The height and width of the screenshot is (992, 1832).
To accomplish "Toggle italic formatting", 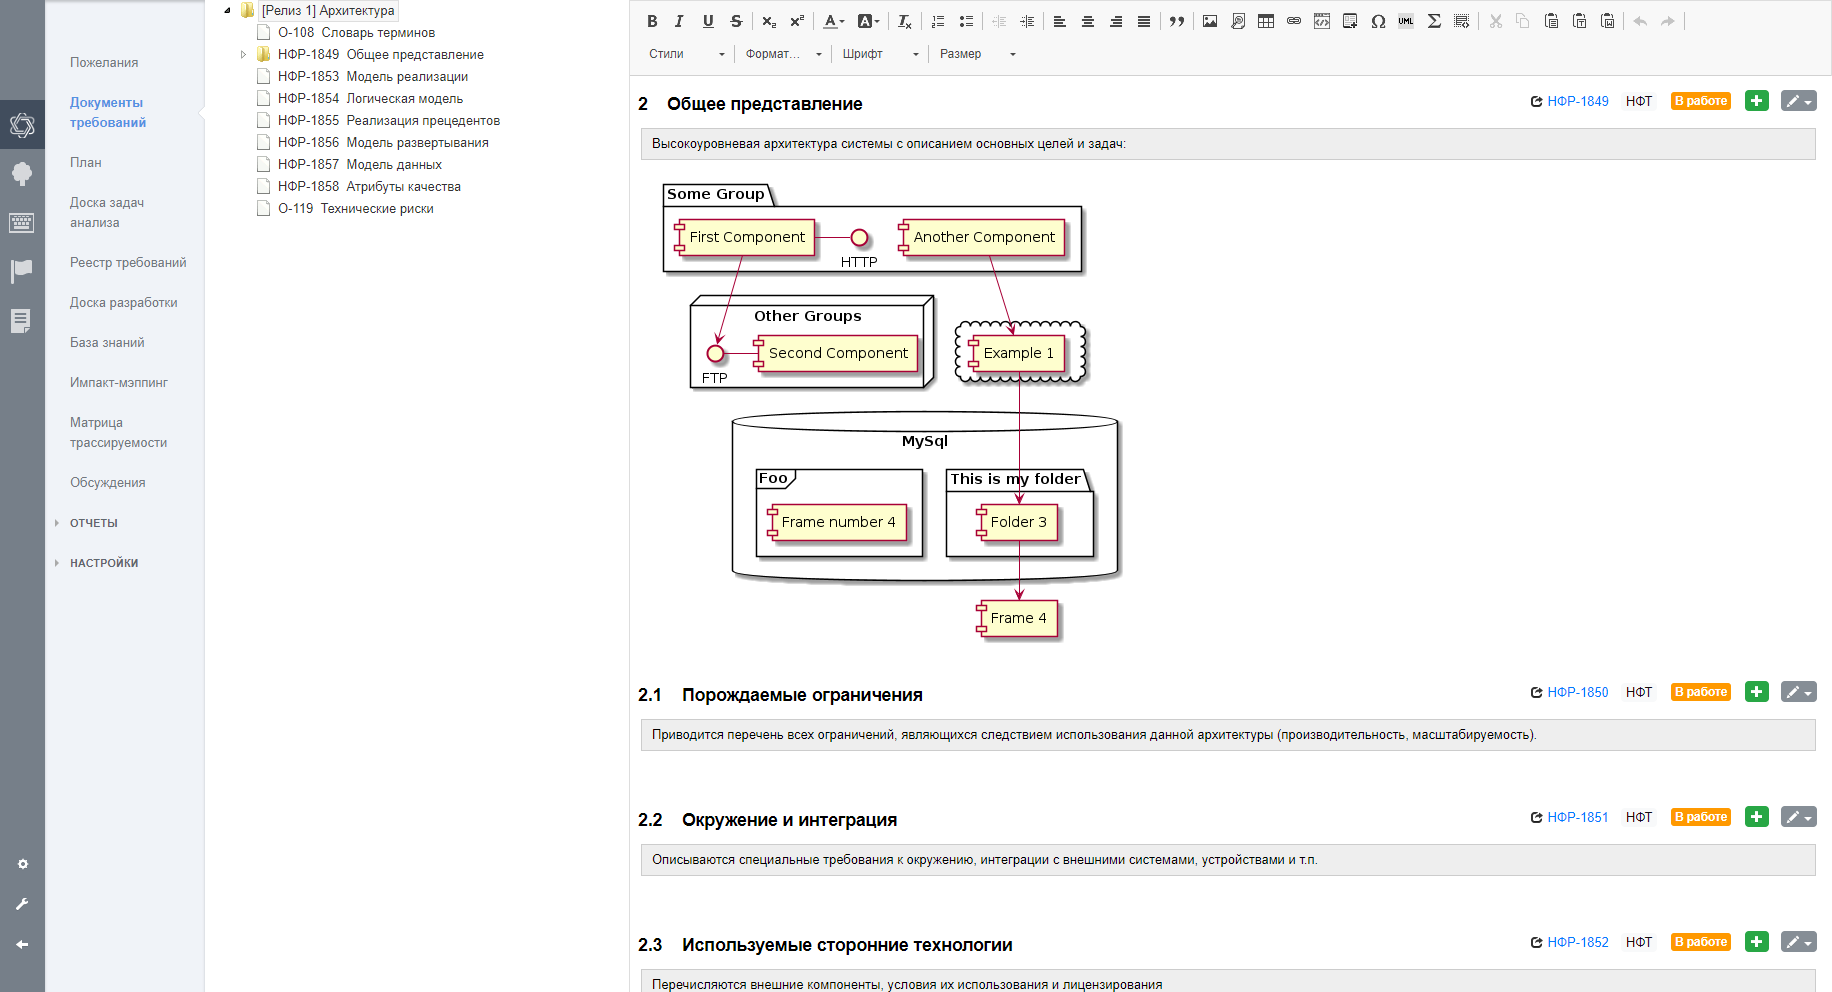I will point(680,21).
